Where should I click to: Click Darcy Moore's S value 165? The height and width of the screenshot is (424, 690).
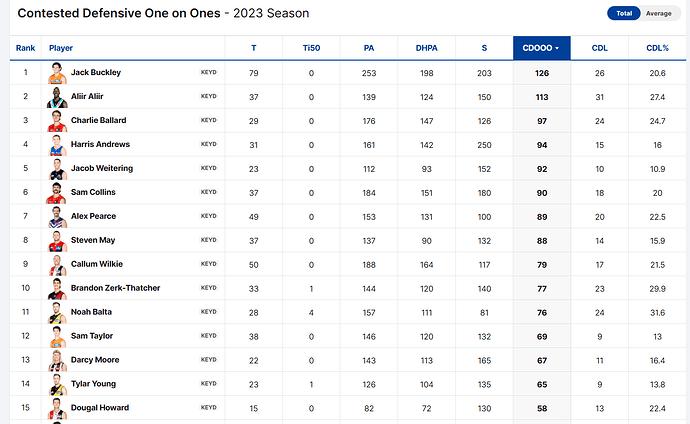484,361
